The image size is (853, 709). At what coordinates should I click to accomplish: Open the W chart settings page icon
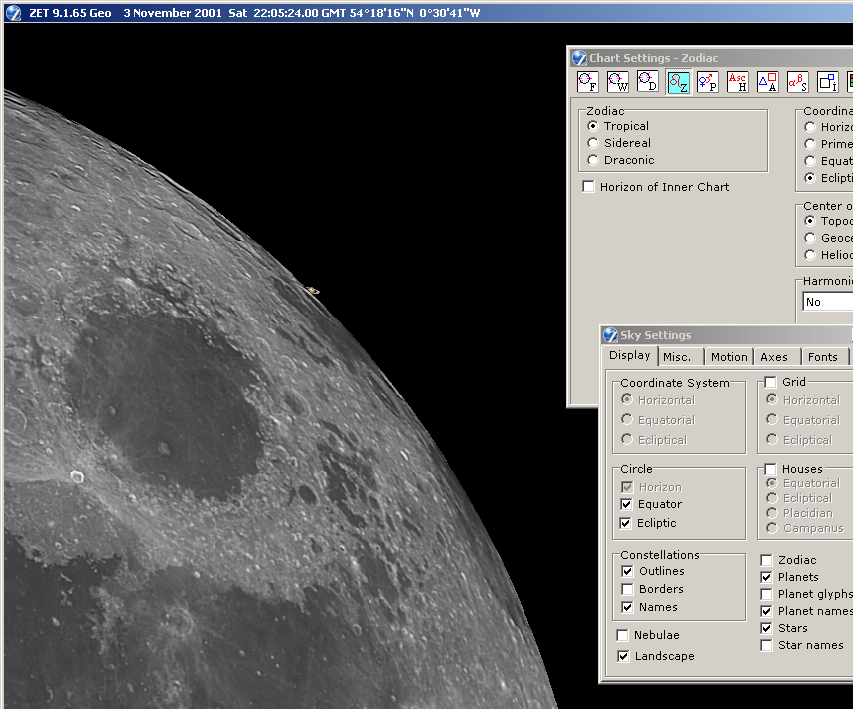618,82
